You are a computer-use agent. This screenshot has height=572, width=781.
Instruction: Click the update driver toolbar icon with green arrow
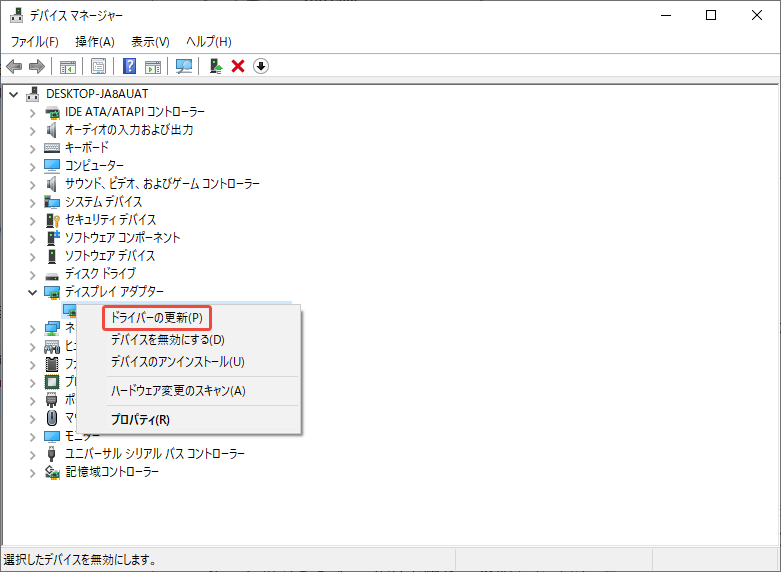216,66
